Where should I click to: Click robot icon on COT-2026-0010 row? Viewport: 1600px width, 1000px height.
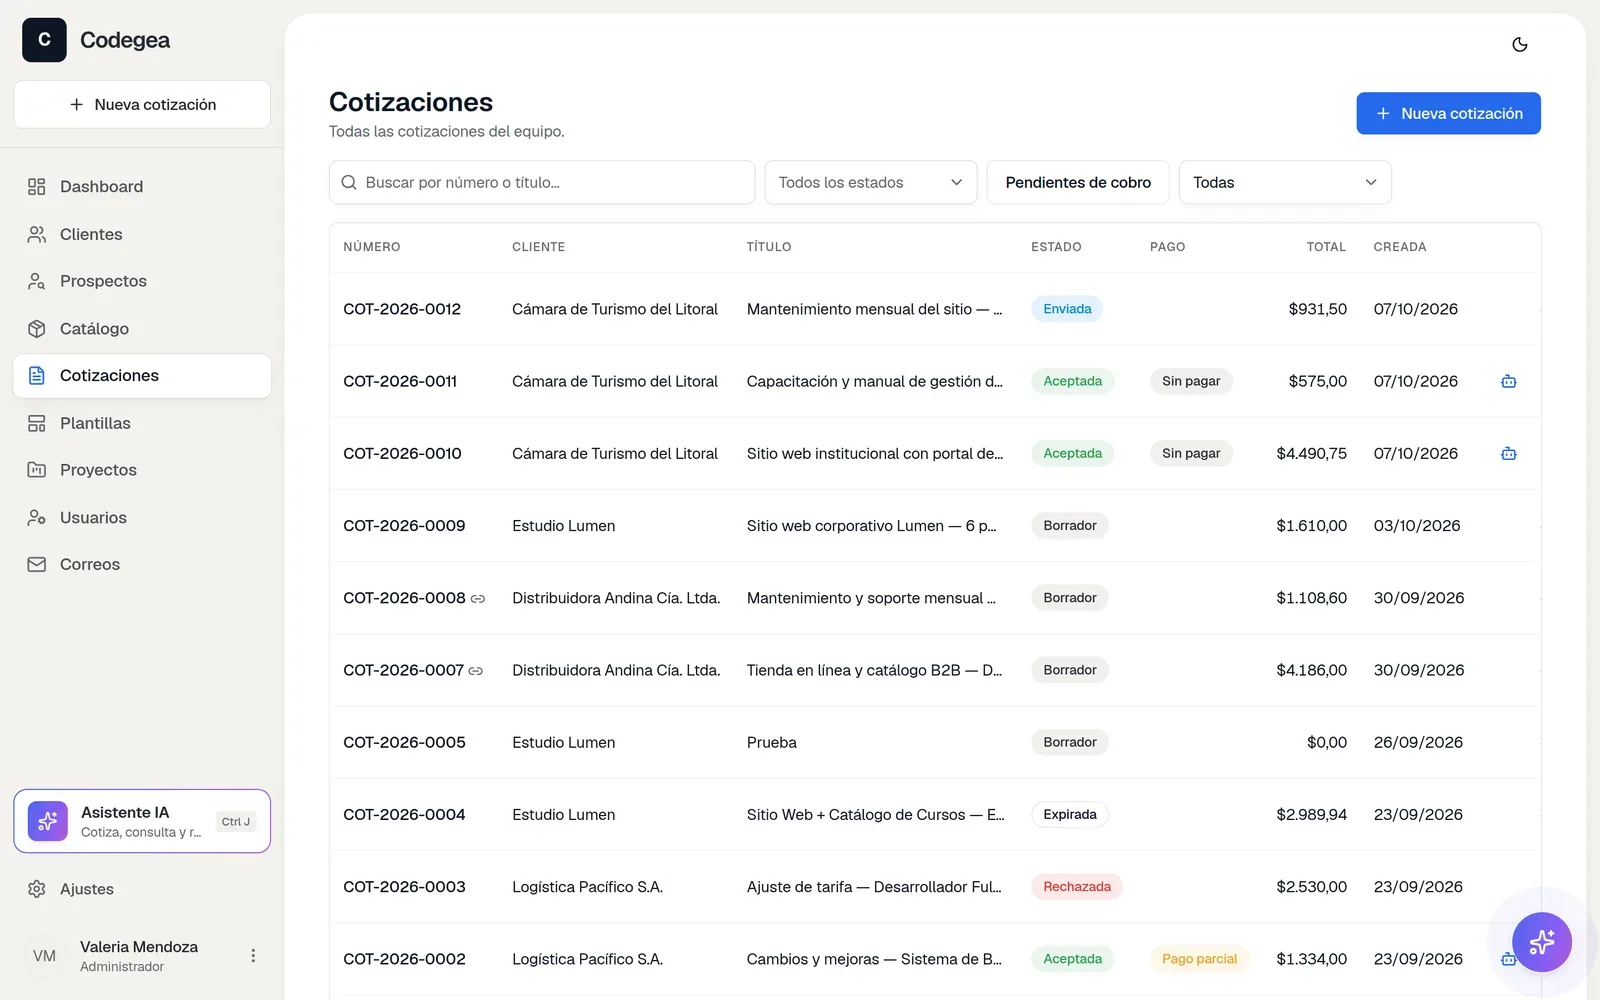1508,453
